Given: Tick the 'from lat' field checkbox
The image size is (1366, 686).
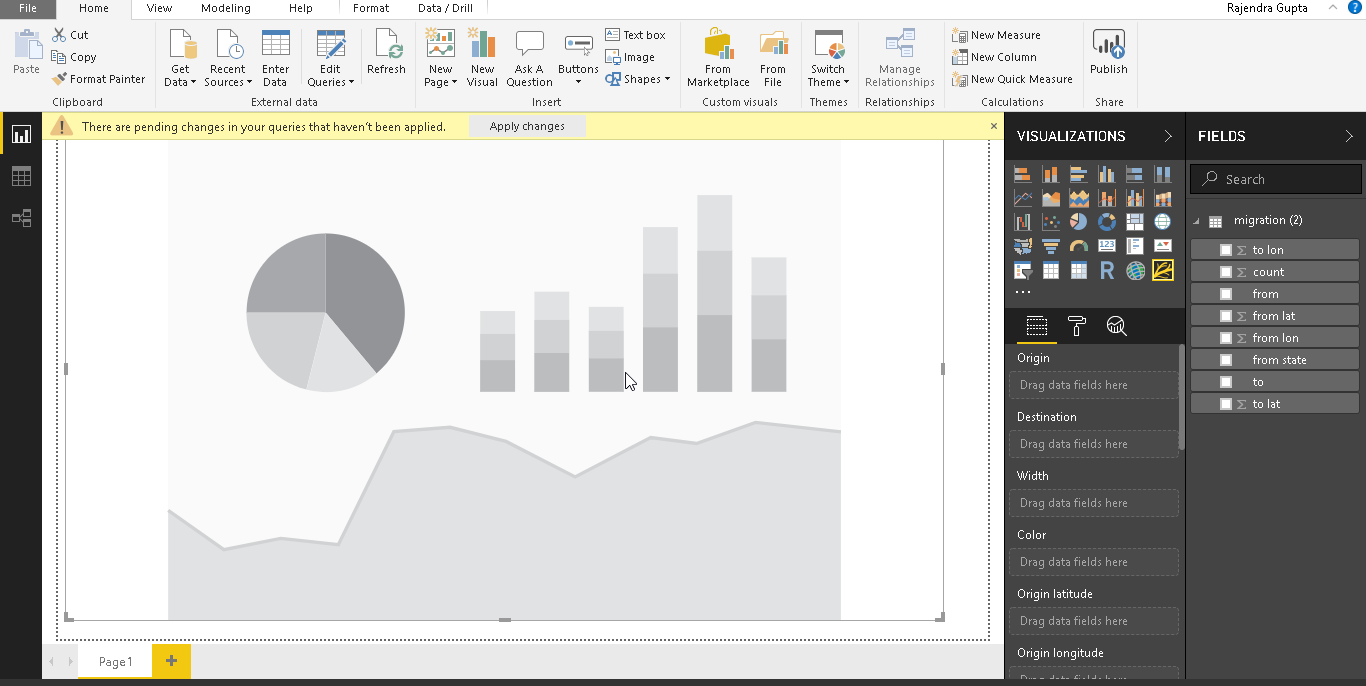Looking at the screenshot, I should [1226, 316].
